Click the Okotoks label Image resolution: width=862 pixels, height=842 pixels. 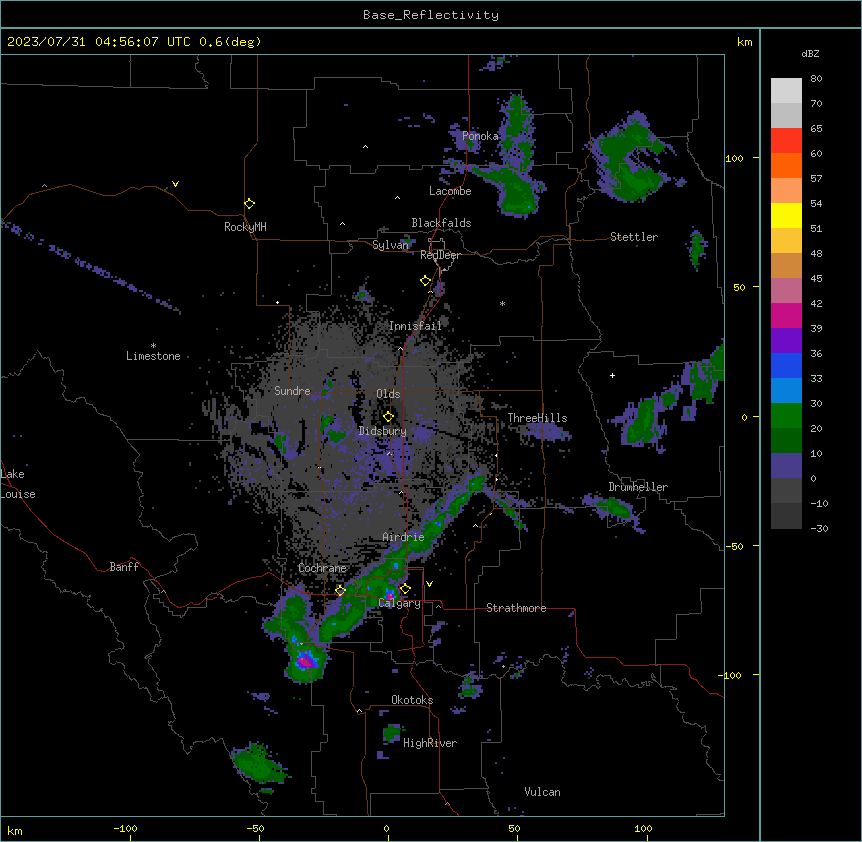coord(412,700)
